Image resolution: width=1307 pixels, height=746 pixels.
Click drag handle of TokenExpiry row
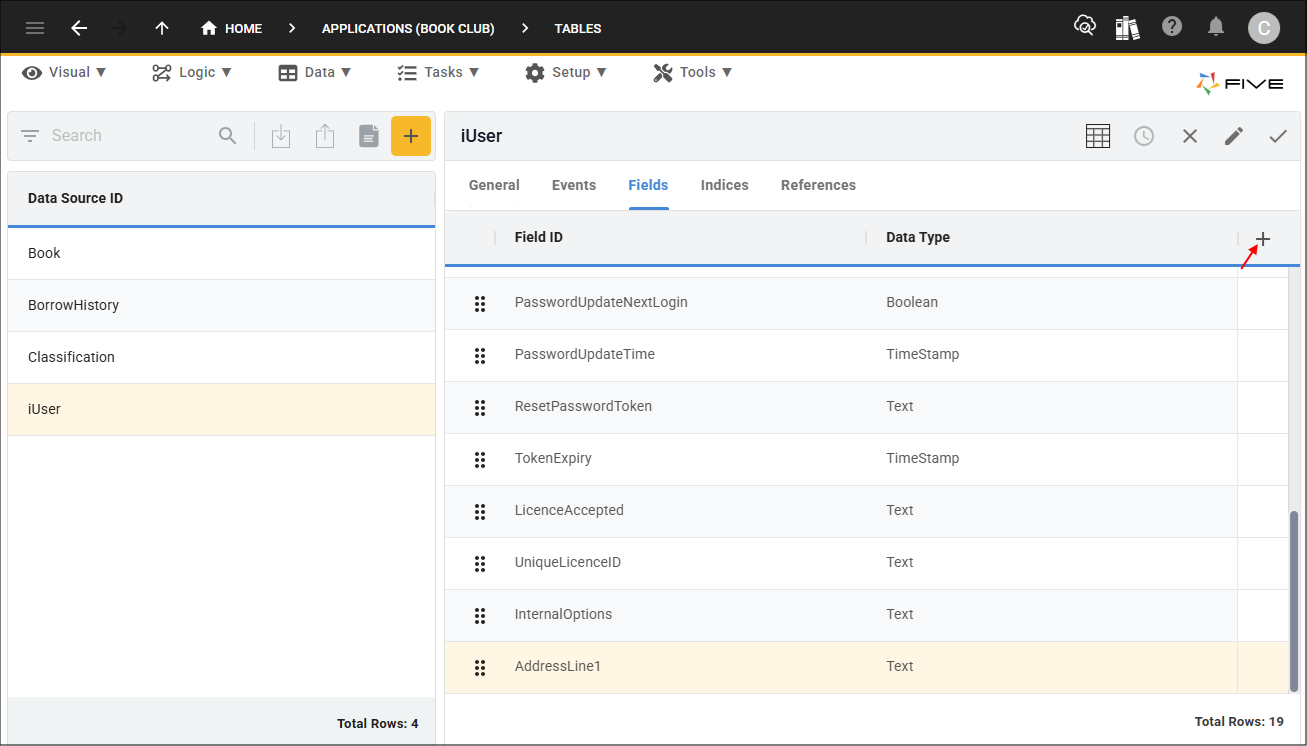pos(480,459)
